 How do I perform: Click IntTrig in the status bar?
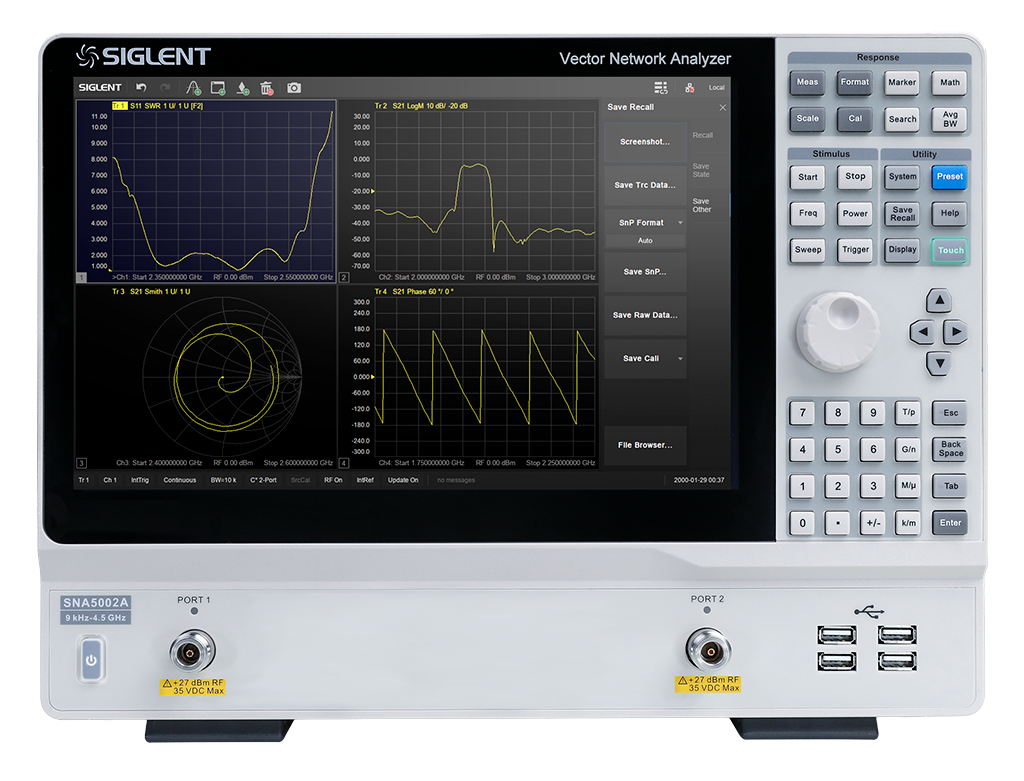click(140, 480)
